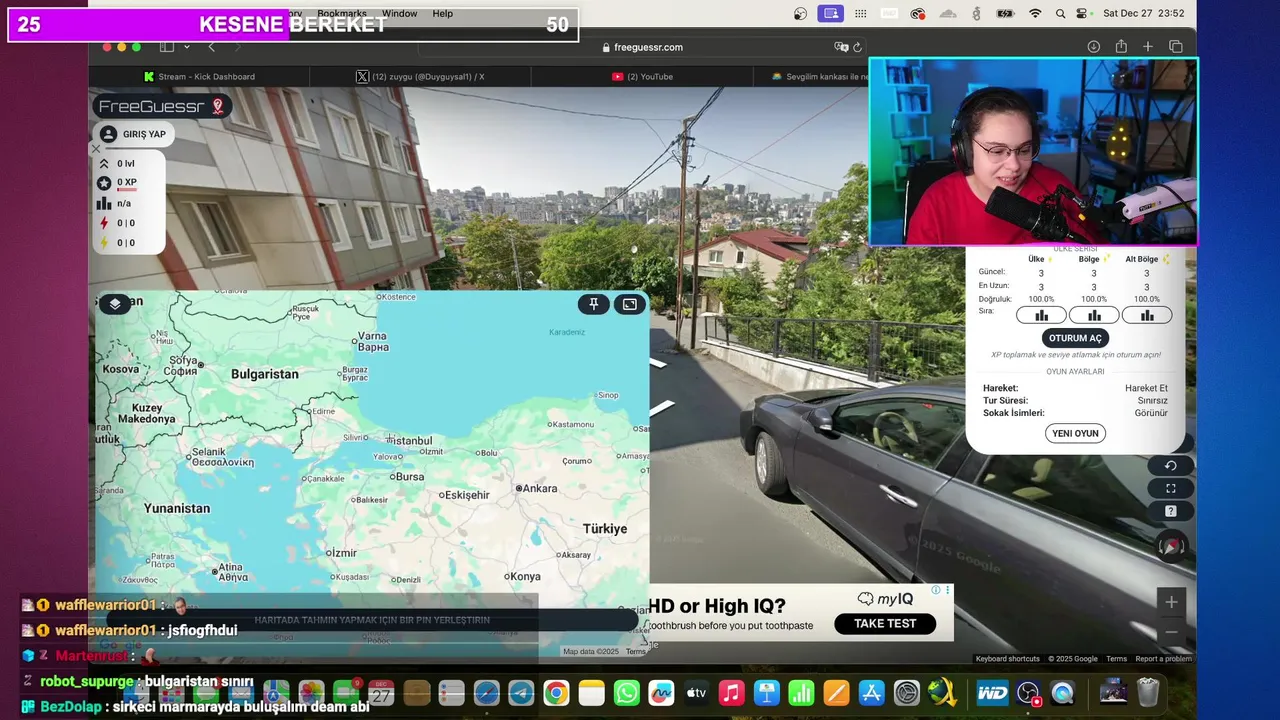
Task: Switch to the YouTube tab
Action: (x=641, y=76)
